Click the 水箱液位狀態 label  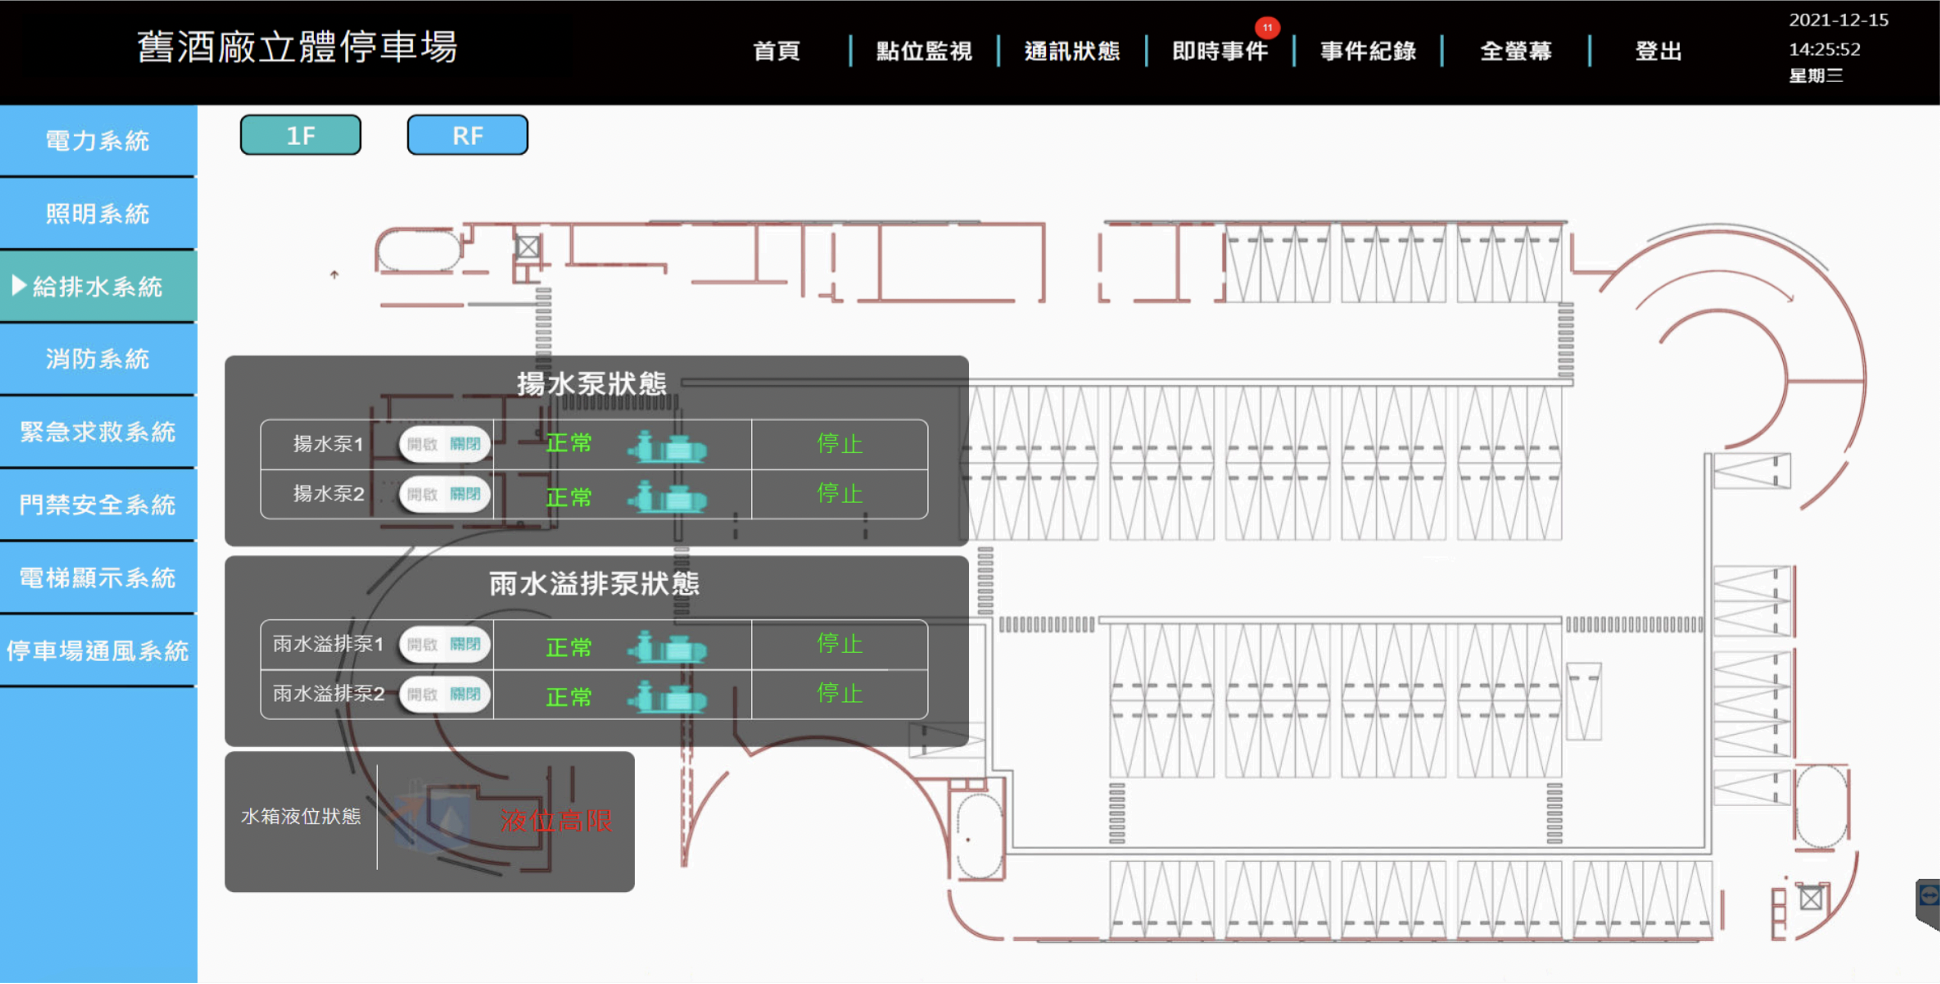click(x=301, y=816)
